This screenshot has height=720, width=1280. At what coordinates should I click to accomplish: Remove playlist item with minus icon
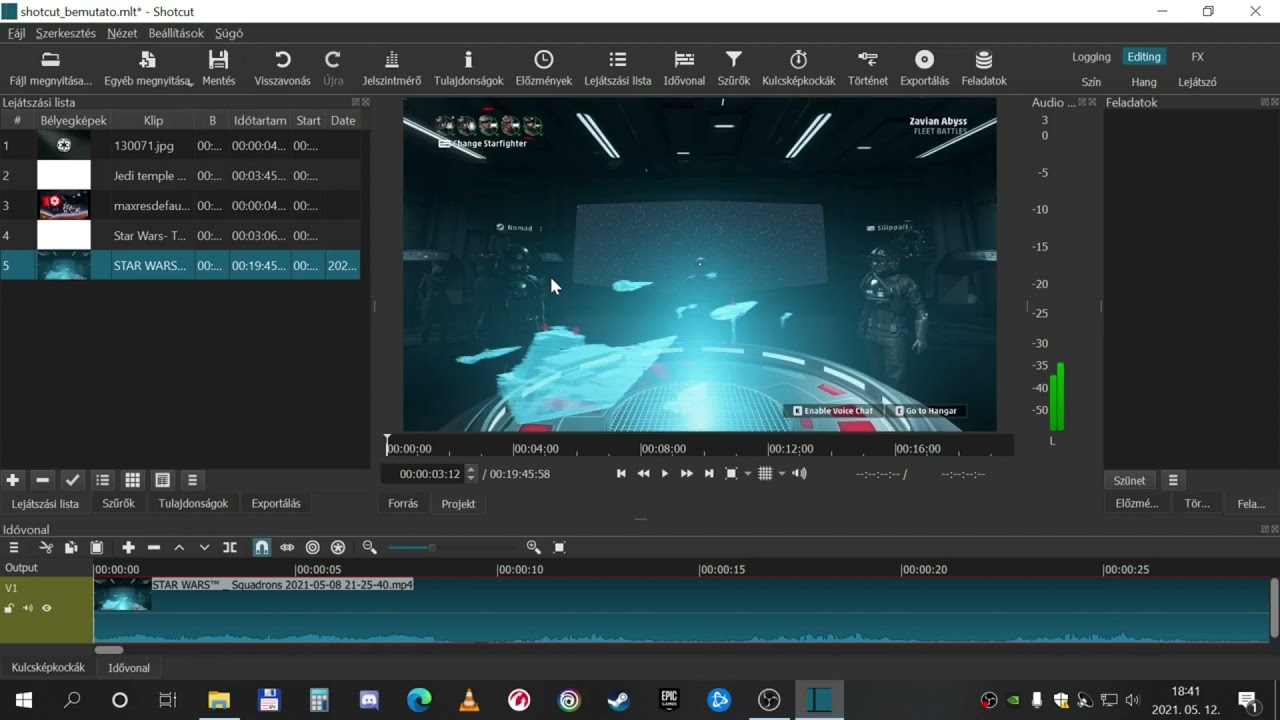[42, 480]
